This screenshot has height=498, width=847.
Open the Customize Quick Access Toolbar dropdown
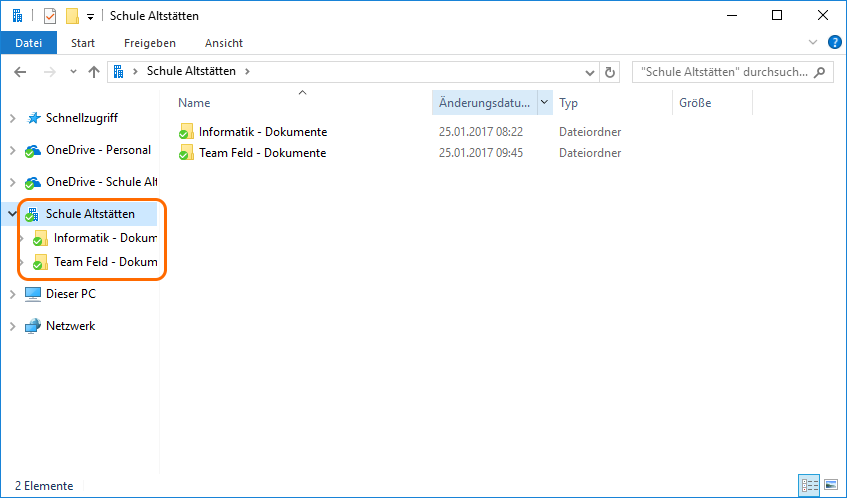90,17
